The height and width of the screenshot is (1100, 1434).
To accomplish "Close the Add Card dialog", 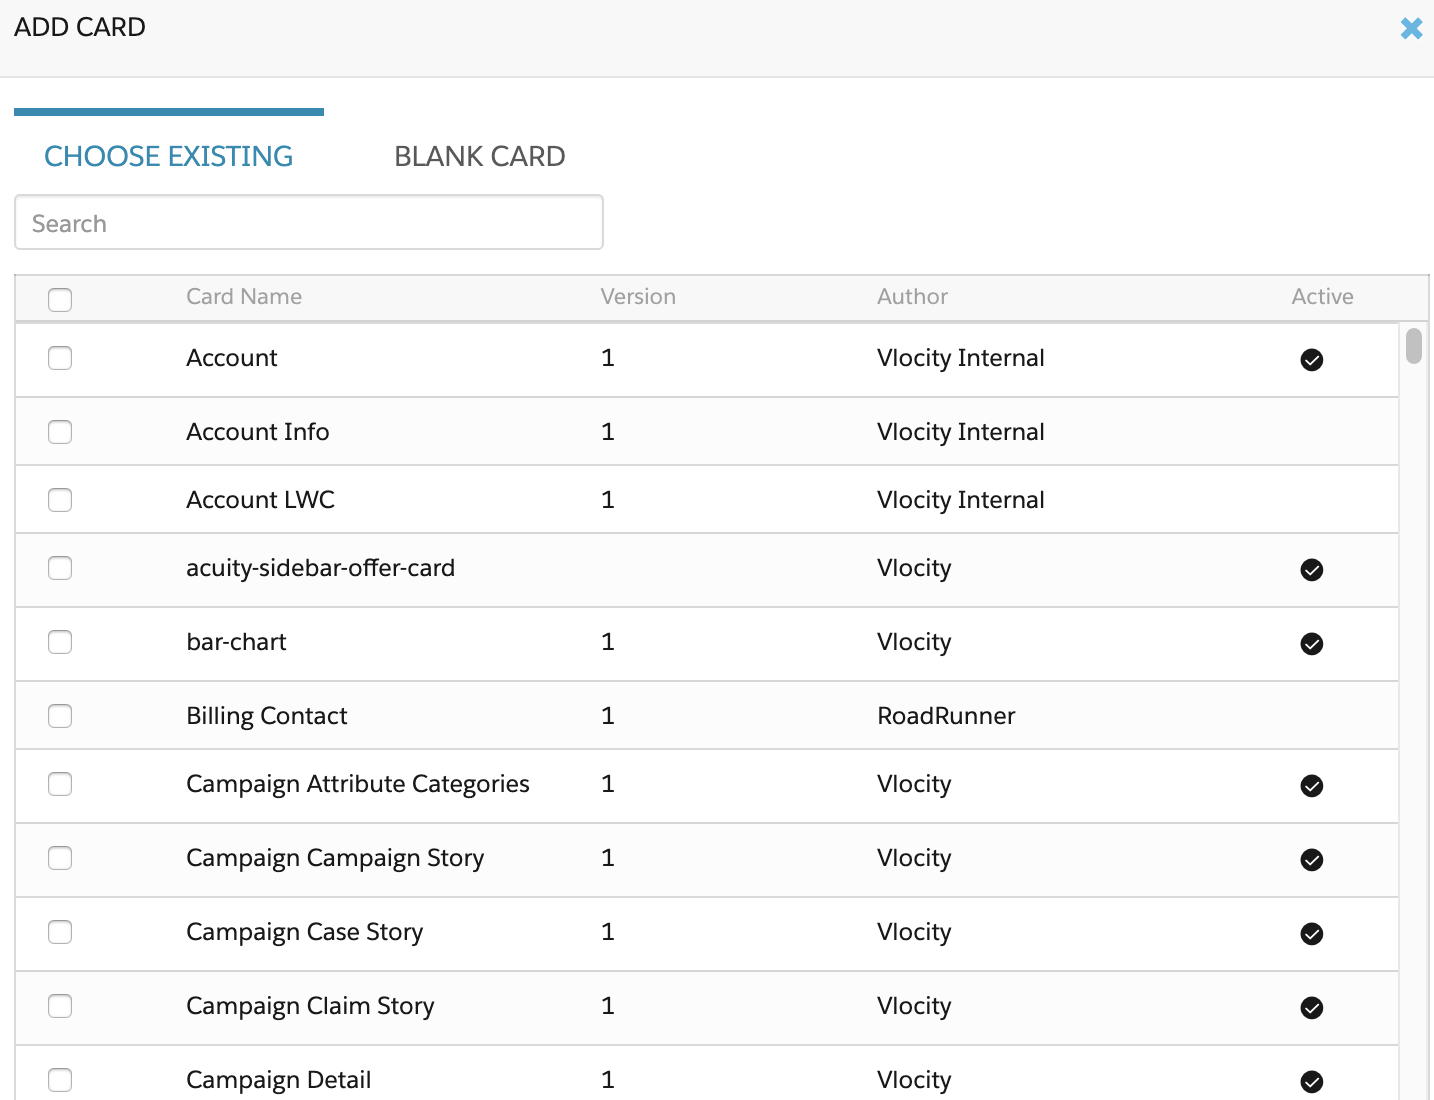I will pyautogui.click(x=1411, y=28).
